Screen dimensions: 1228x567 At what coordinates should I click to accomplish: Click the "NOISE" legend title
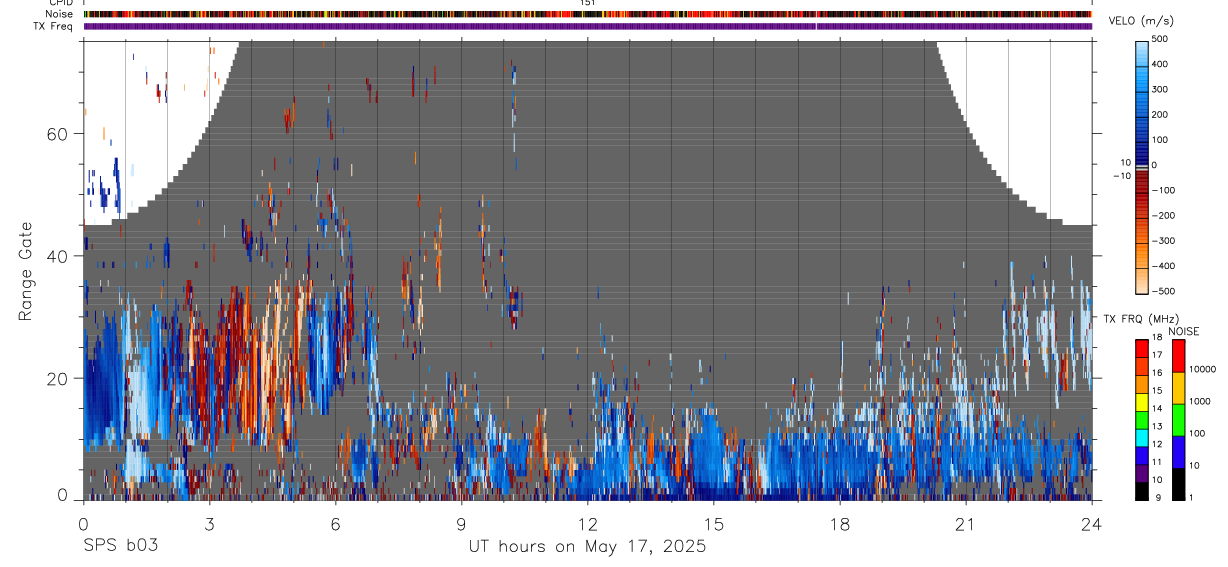point(1183,332)
